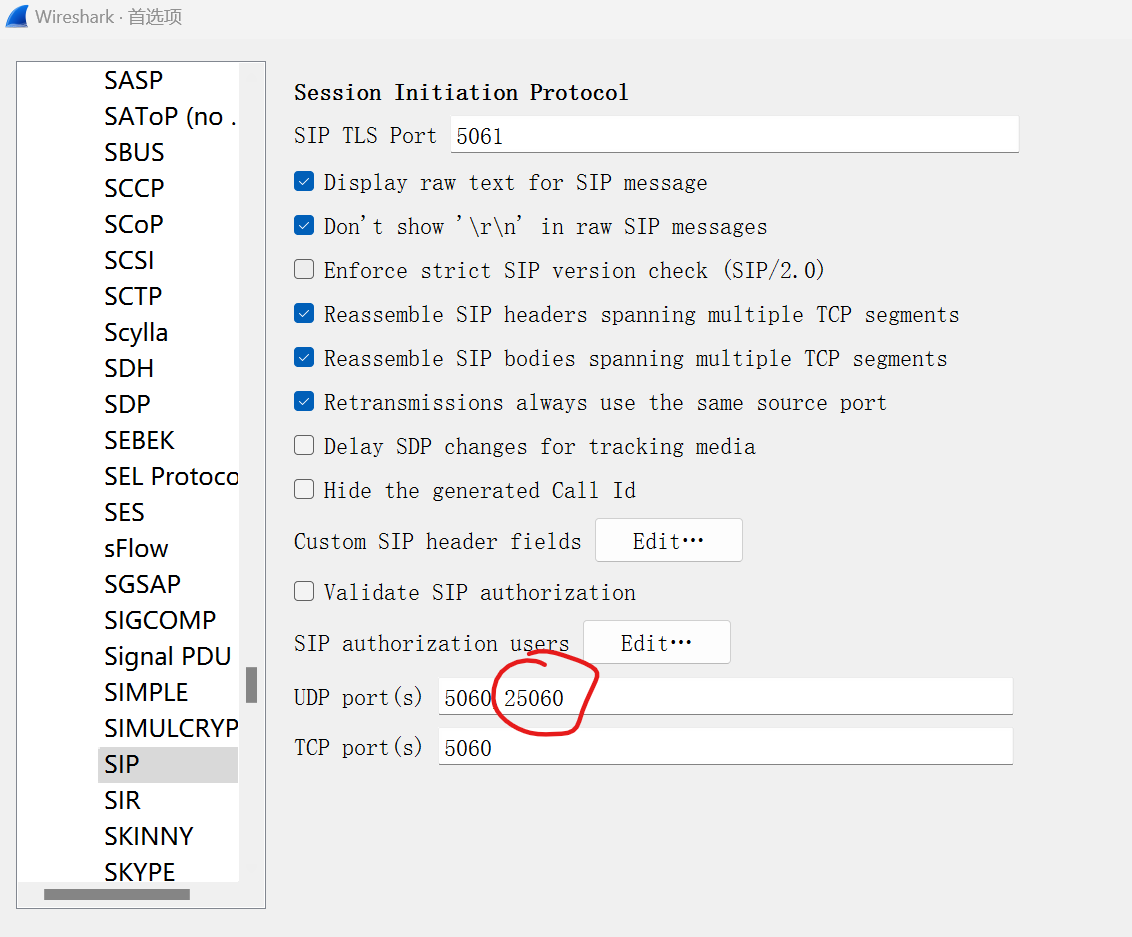Toggle Reassemble SIP bodies spanning TCP segments
Image resolution: width=1132 pixels, height=937 pixels.
click(304, 358)
